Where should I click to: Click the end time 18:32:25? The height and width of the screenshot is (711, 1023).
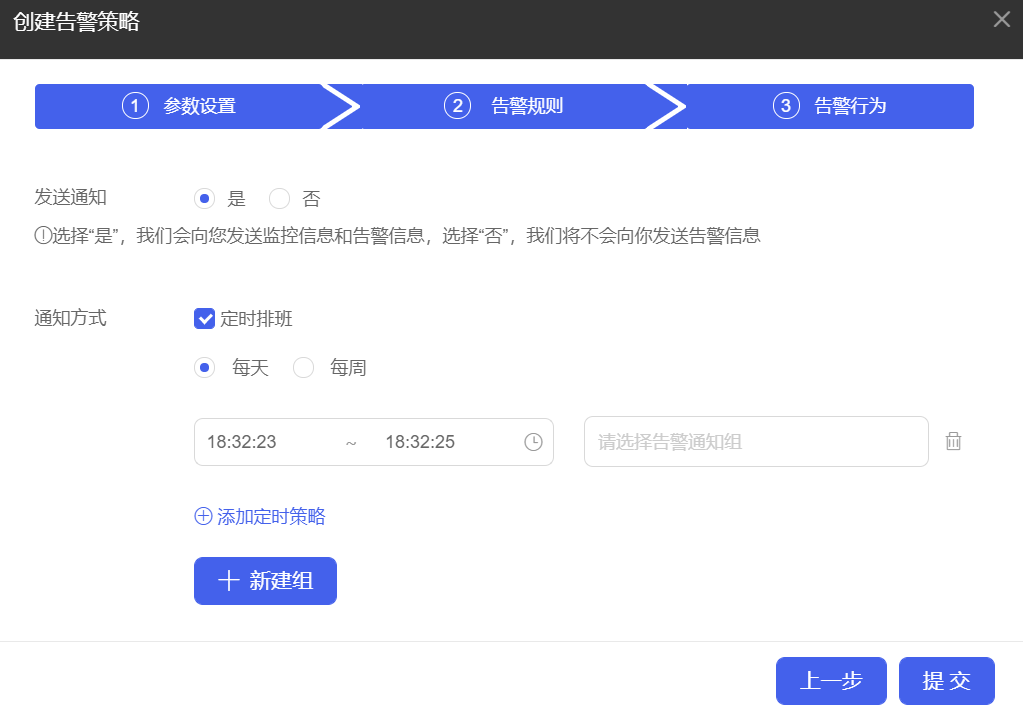click(x=420, y=442)
